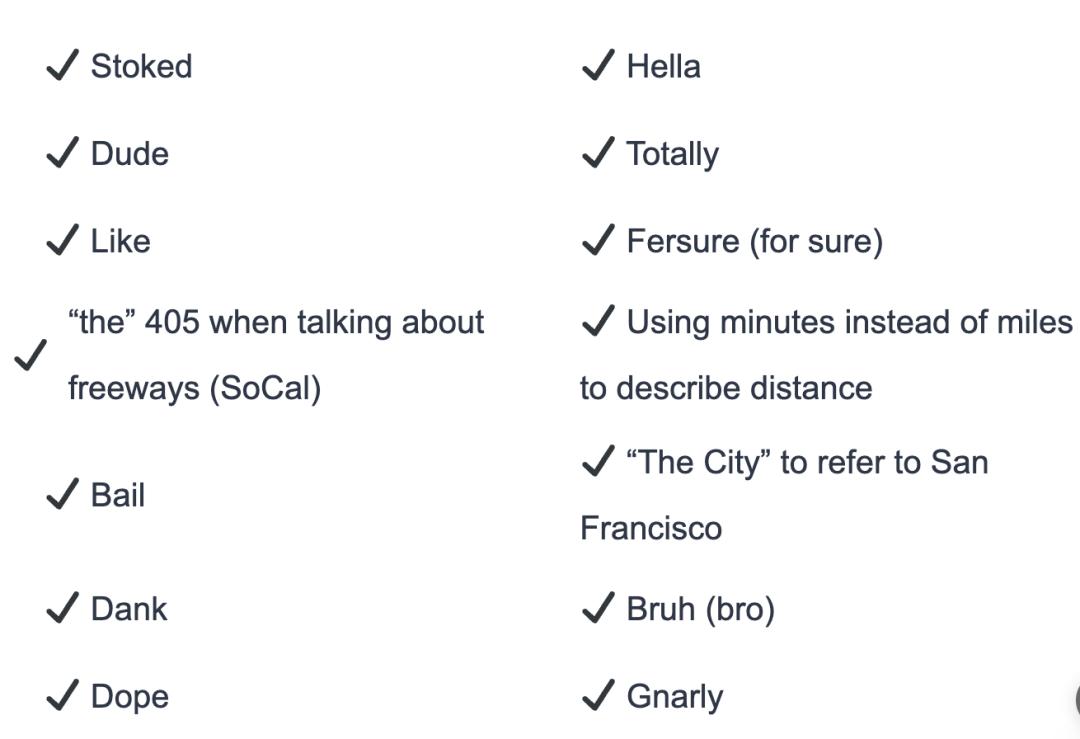This screenshot has height=739, width=1080.
Task: Click the text "freeways (SoCal)"
Action: [194, 388]
